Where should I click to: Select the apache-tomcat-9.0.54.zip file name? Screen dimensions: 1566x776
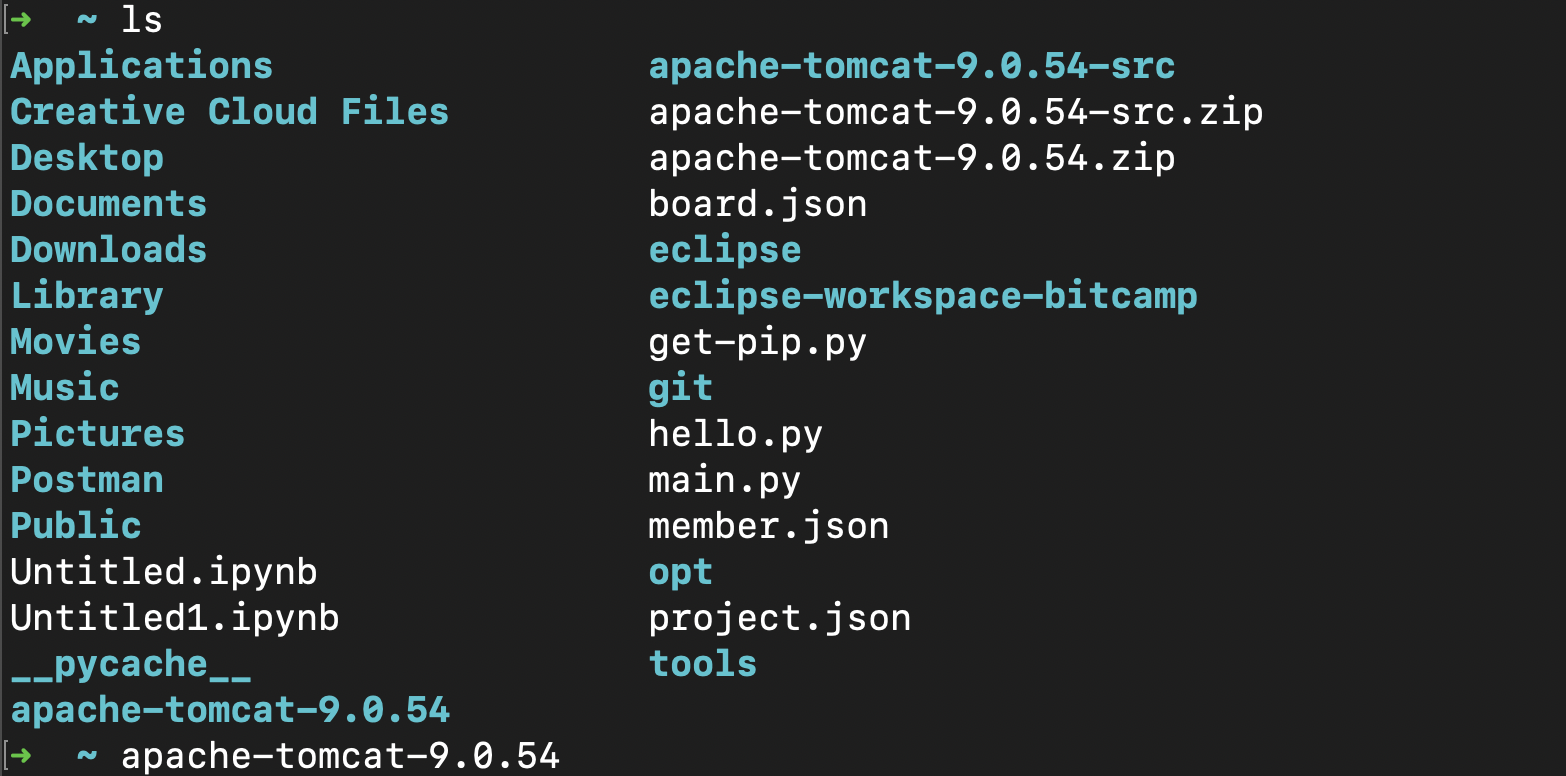click(912, 158)
